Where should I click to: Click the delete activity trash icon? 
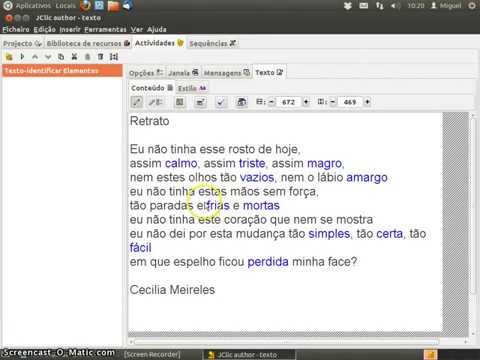coord(100,57)
